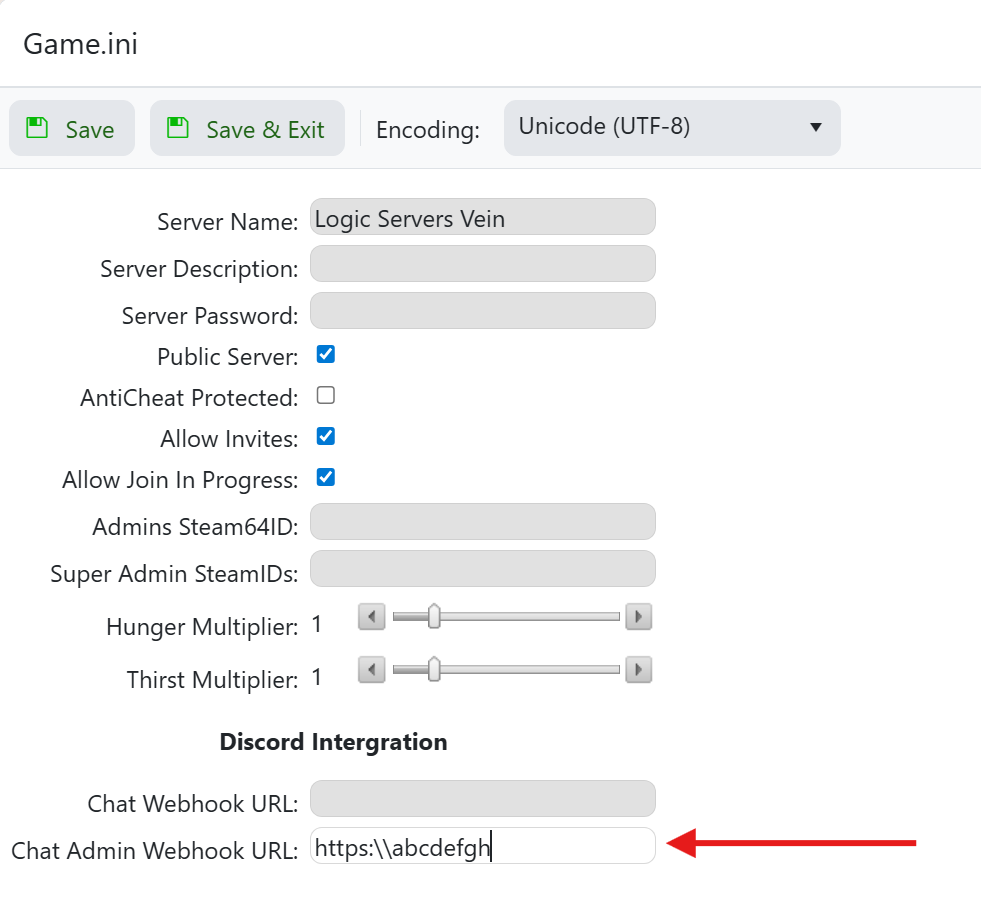Click Hunger Multiplier right arrow button
This screenshot has height=915, width=981.
click(638, 617)
